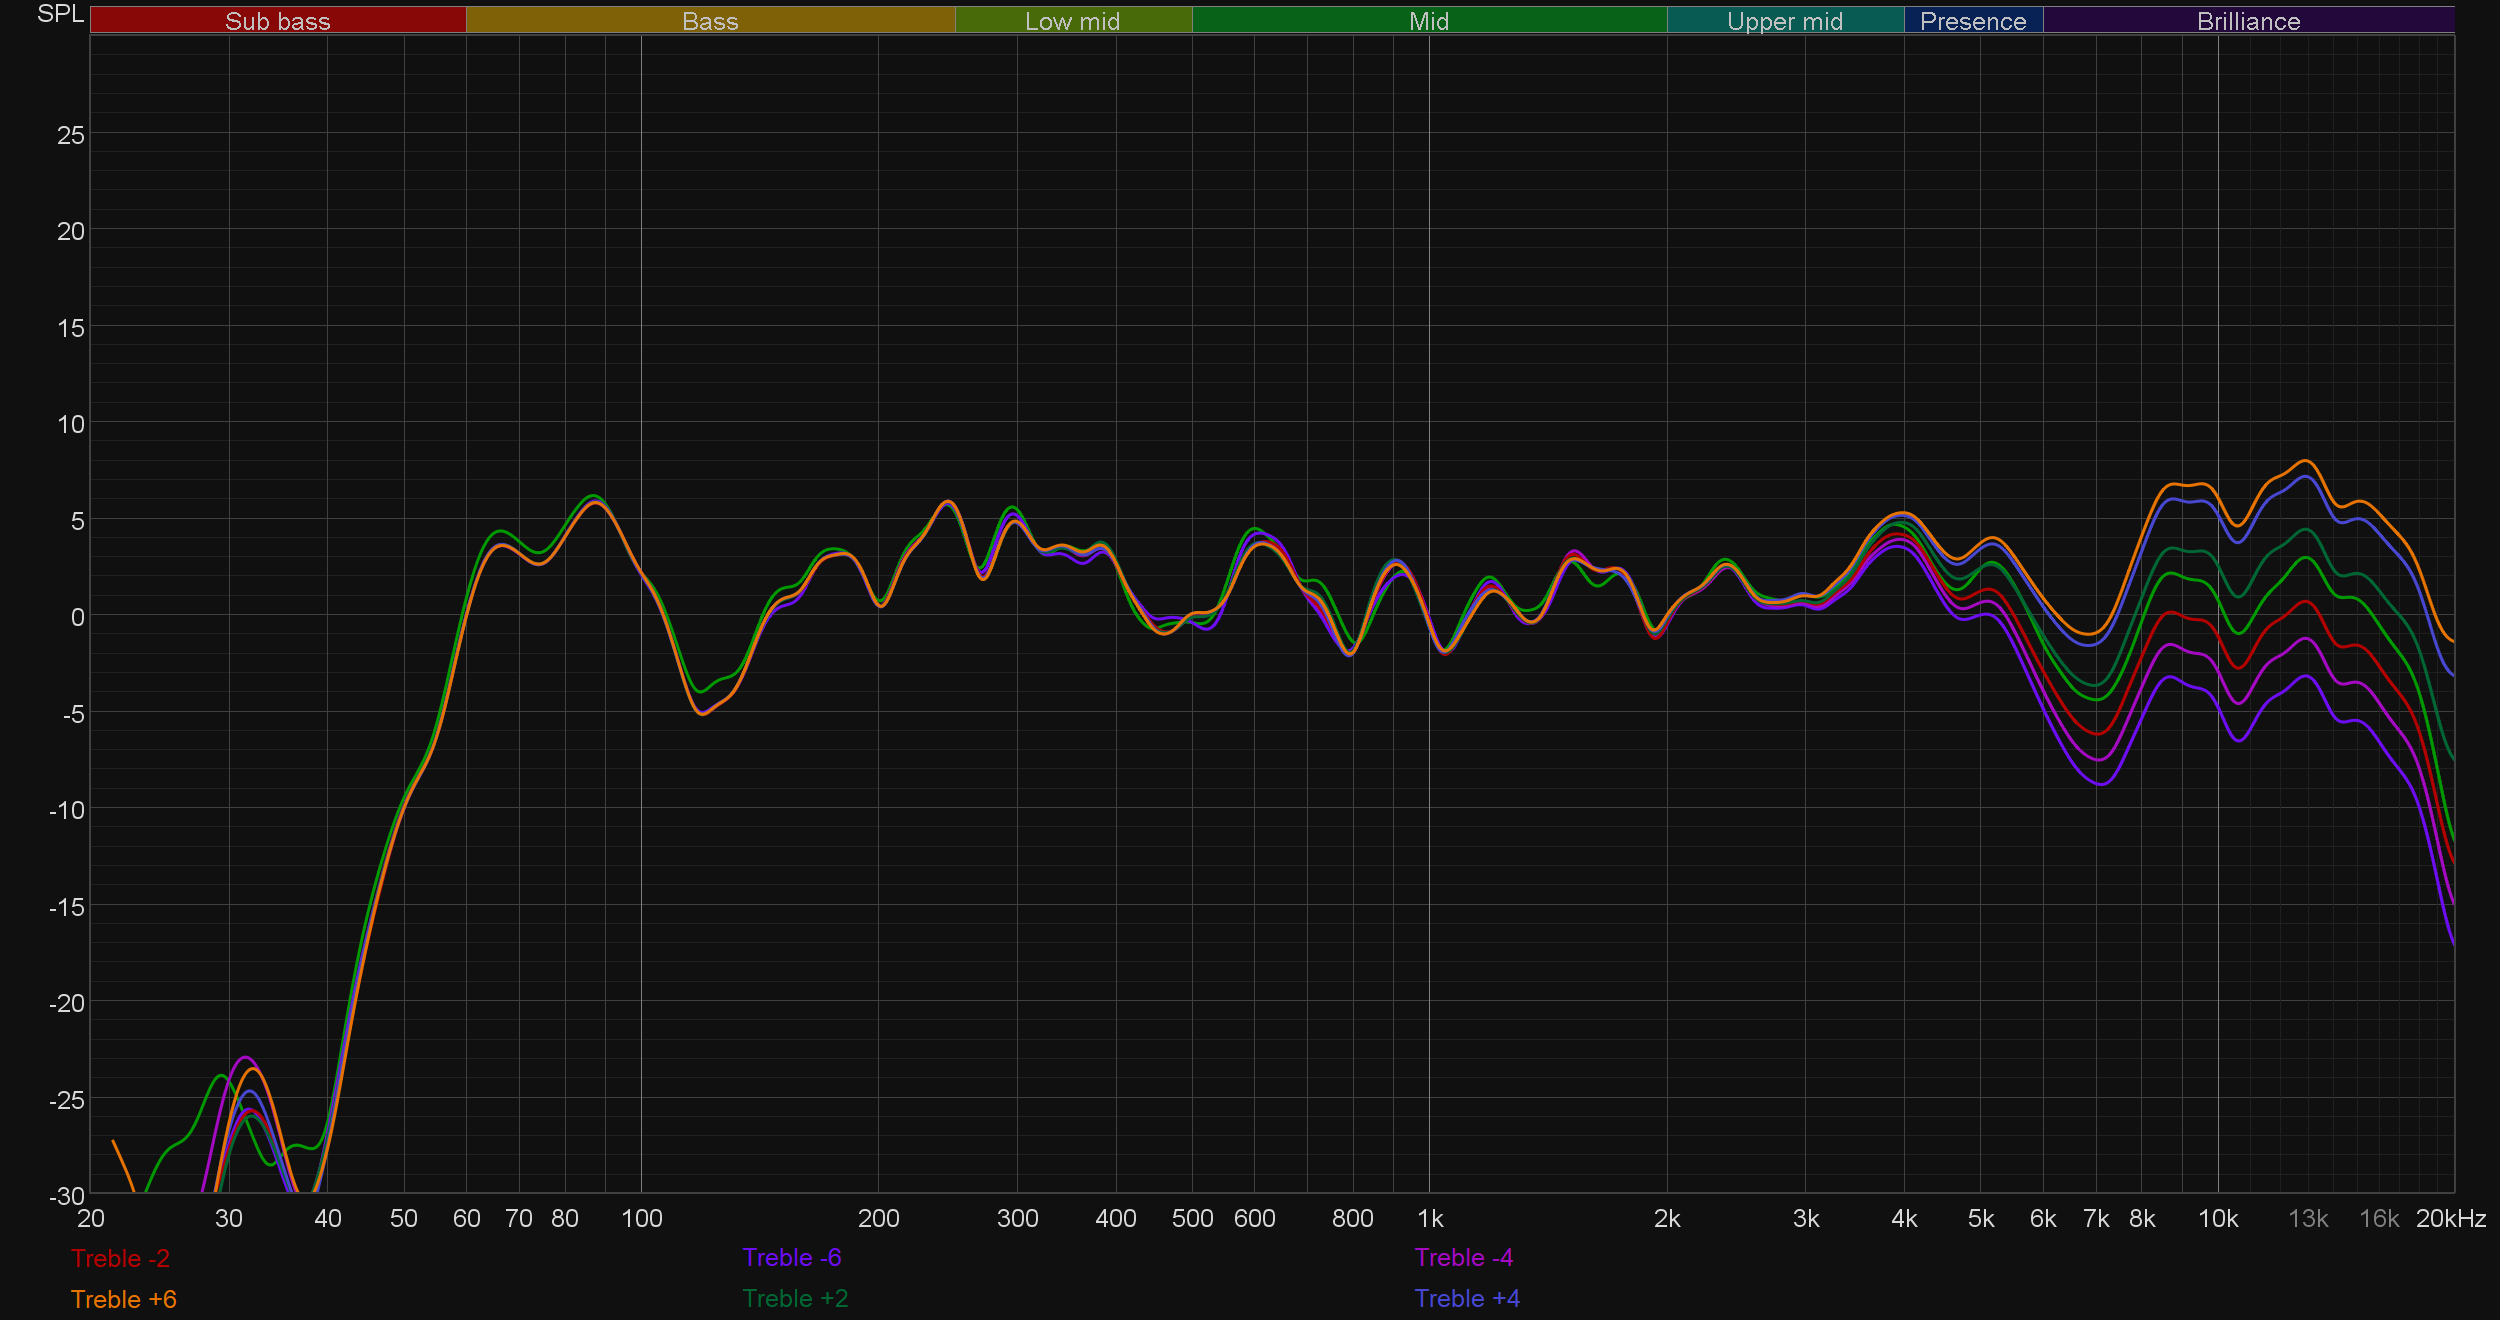The width and height of the screenshot is (2500, 1320).
Task: Select the Bass frequency band header
Action: coord(710,21)
